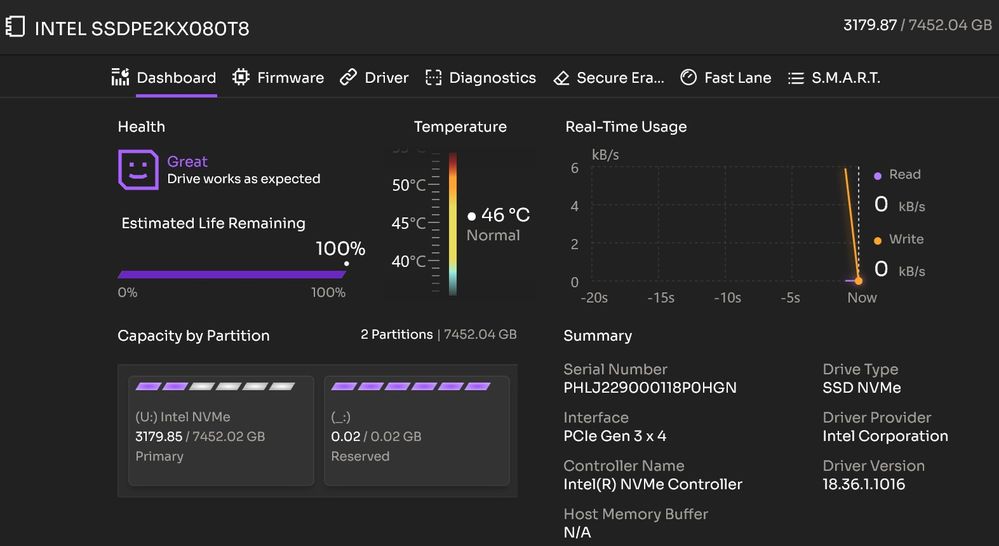The image size is (999, 546).
Task: Click driver version 18.36.1.1016
Action: click(x=863, y=484)
